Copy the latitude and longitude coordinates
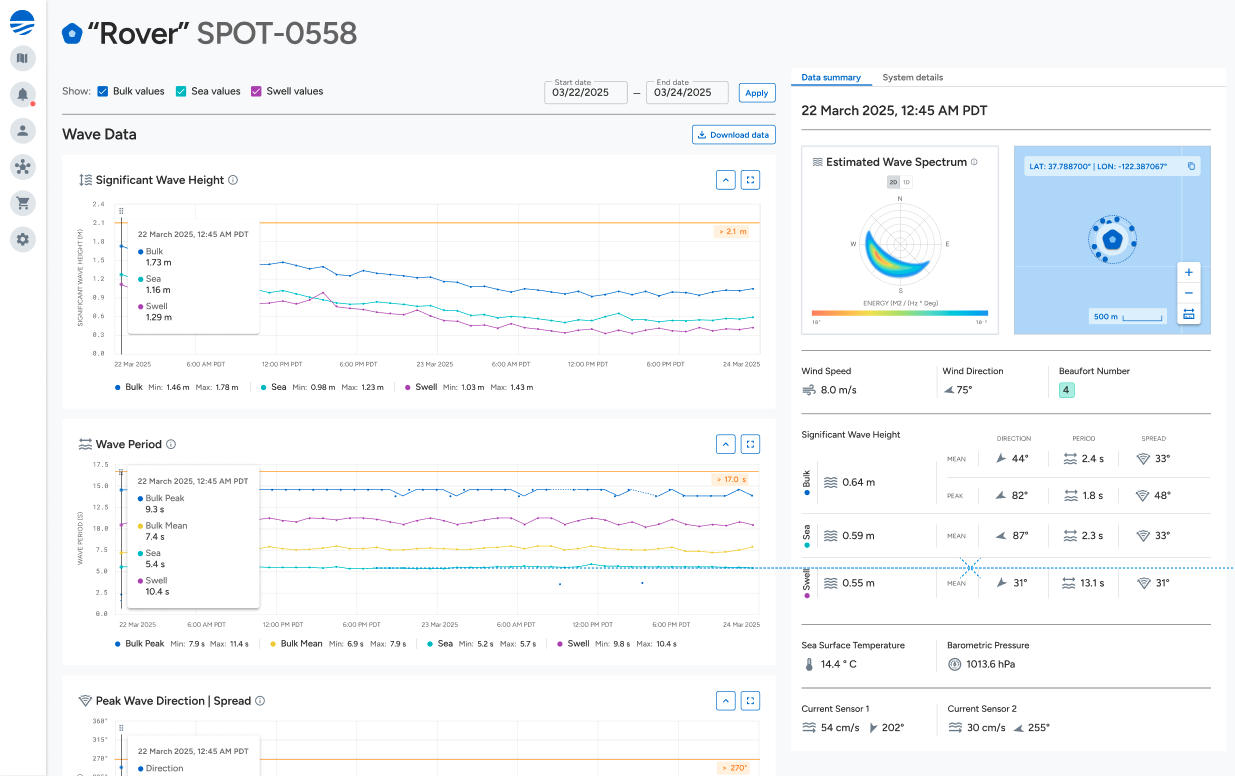This screenshot has width=1235, height=776. pos(1191,166)
